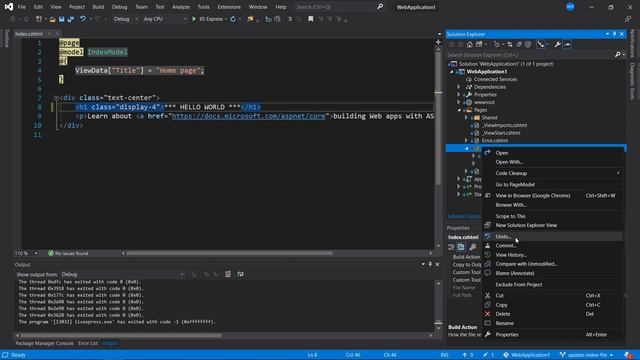This screenshot has width=640, height=360.
Task: Switch to the Package Manager Console tab
Action: (44, 343)
